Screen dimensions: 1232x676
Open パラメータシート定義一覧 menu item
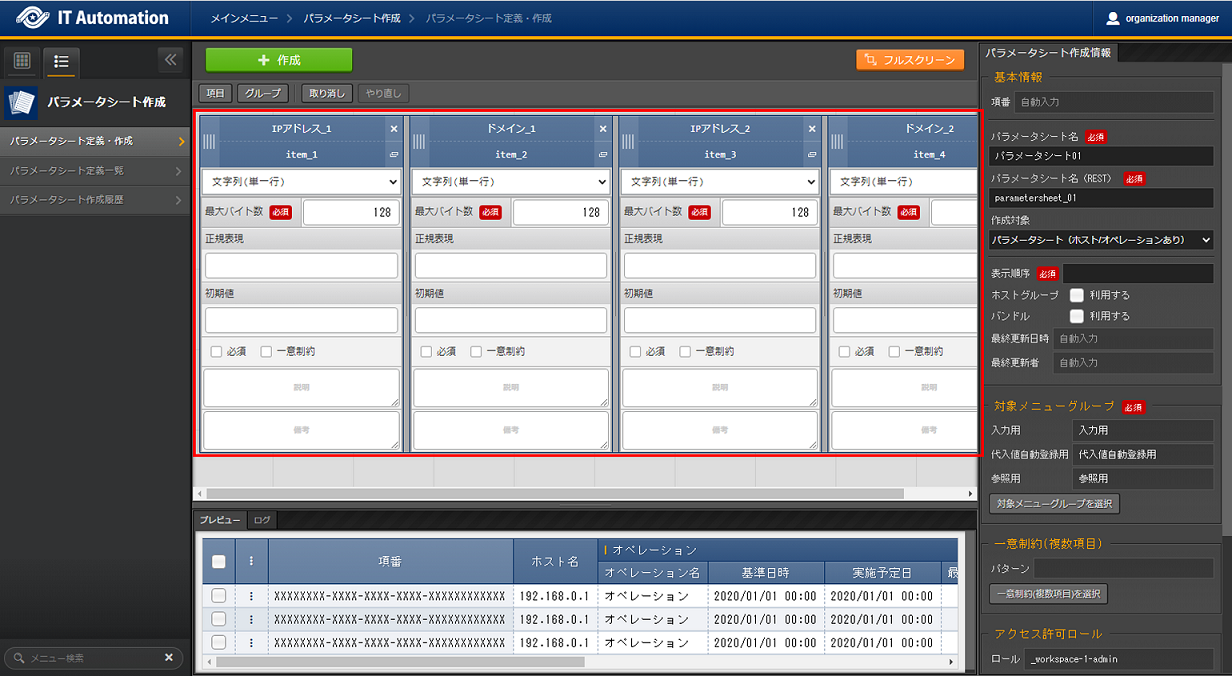click(x=95, y=171)
